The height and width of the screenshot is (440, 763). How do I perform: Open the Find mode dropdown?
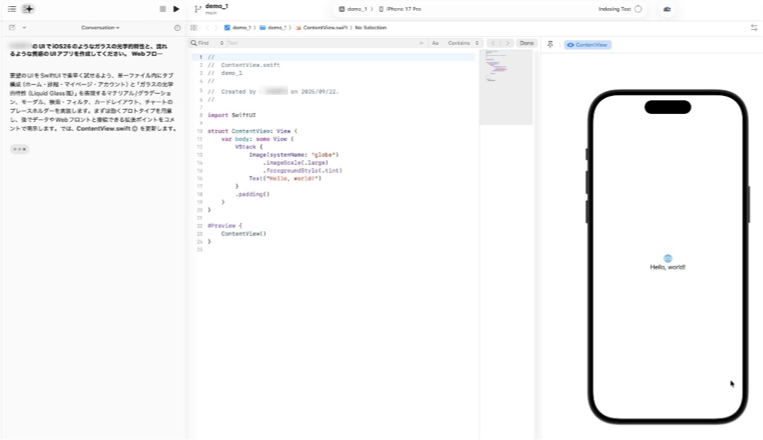(205, 44)
